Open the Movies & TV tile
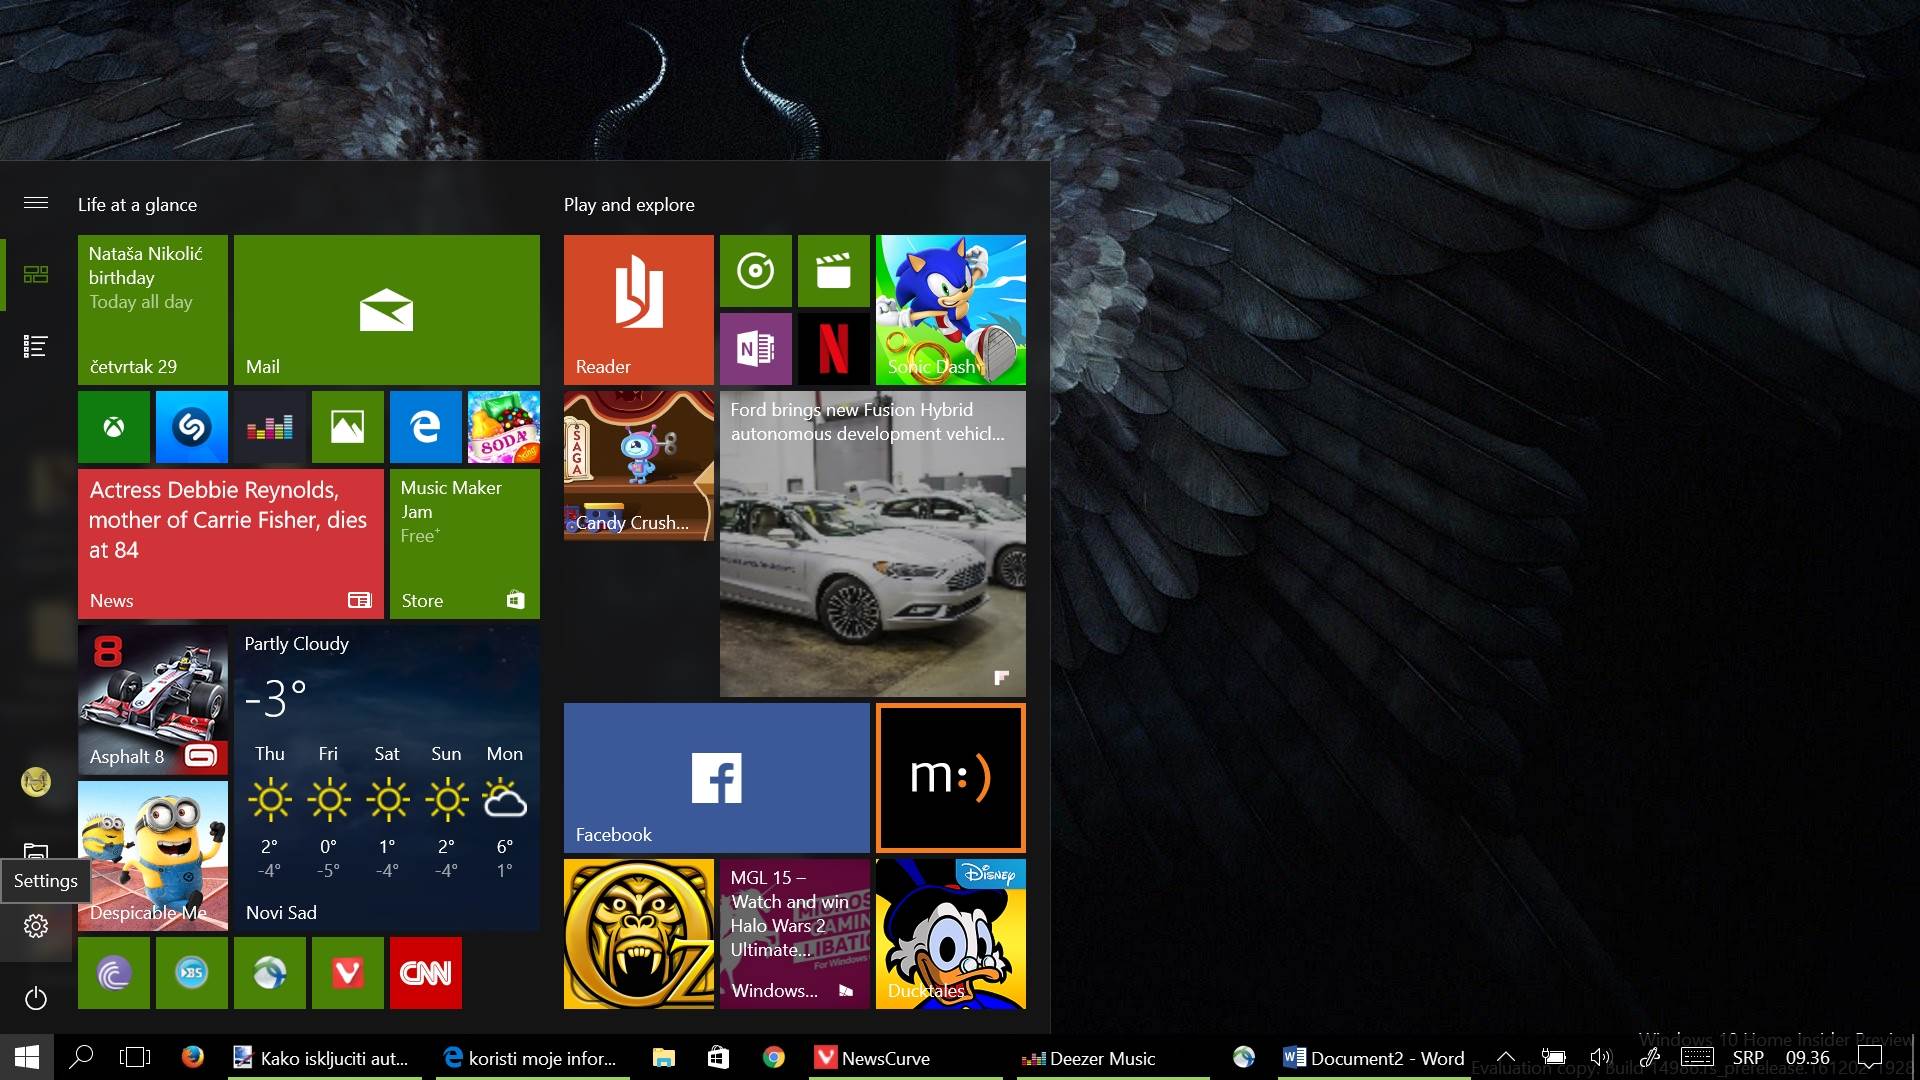This screenshot has width=1920, height=1080. tap(834, 271)
